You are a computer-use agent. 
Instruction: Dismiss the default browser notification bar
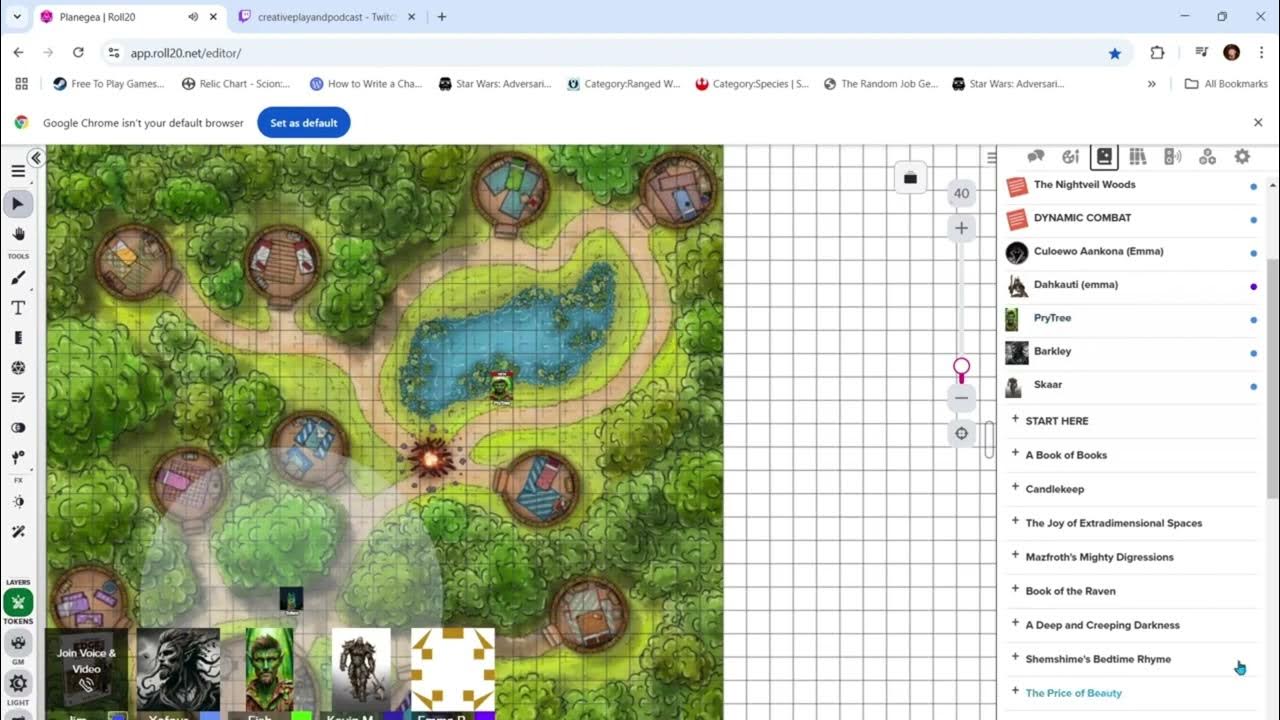click(x=1258, y=122)
